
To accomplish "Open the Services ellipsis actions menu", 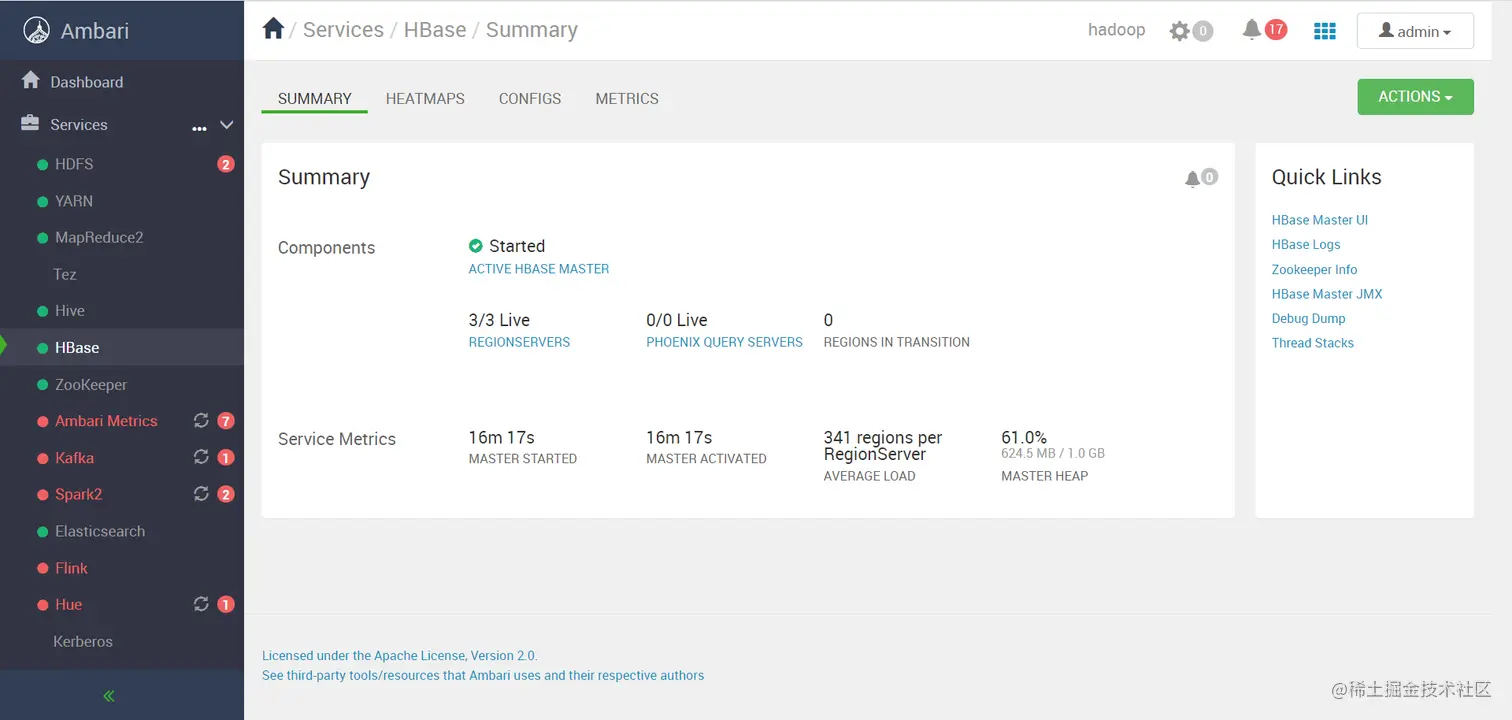I will [199, 127].
